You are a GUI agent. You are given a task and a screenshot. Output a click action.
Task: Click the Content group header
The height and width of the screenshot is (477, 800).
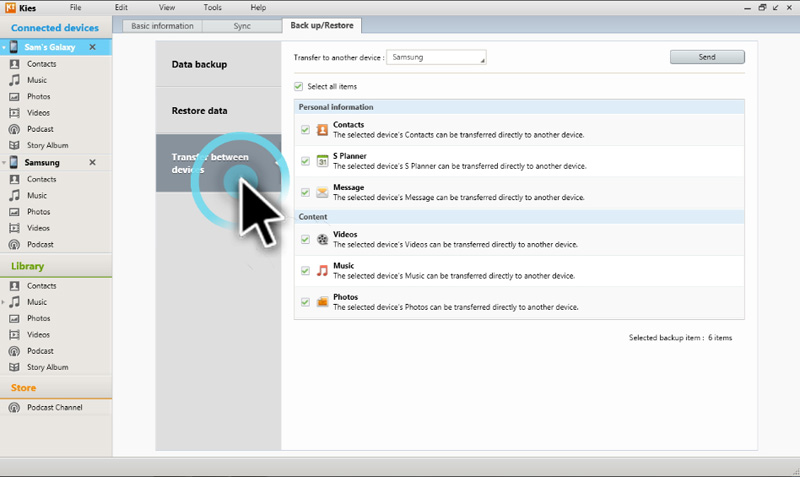pos(519,217)
